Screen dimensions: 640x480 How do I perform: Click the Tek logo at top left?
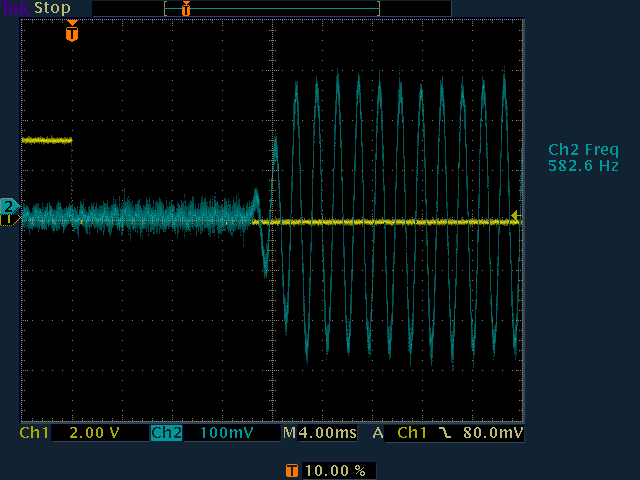click(x=15, y=8)
